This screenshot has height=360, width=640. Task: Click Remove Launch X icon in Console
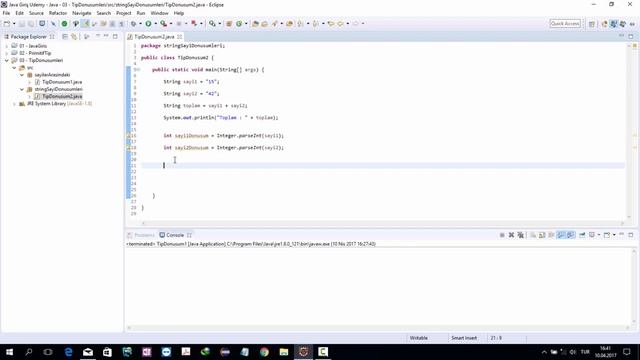pyautogui.click(x=511, y=235)
